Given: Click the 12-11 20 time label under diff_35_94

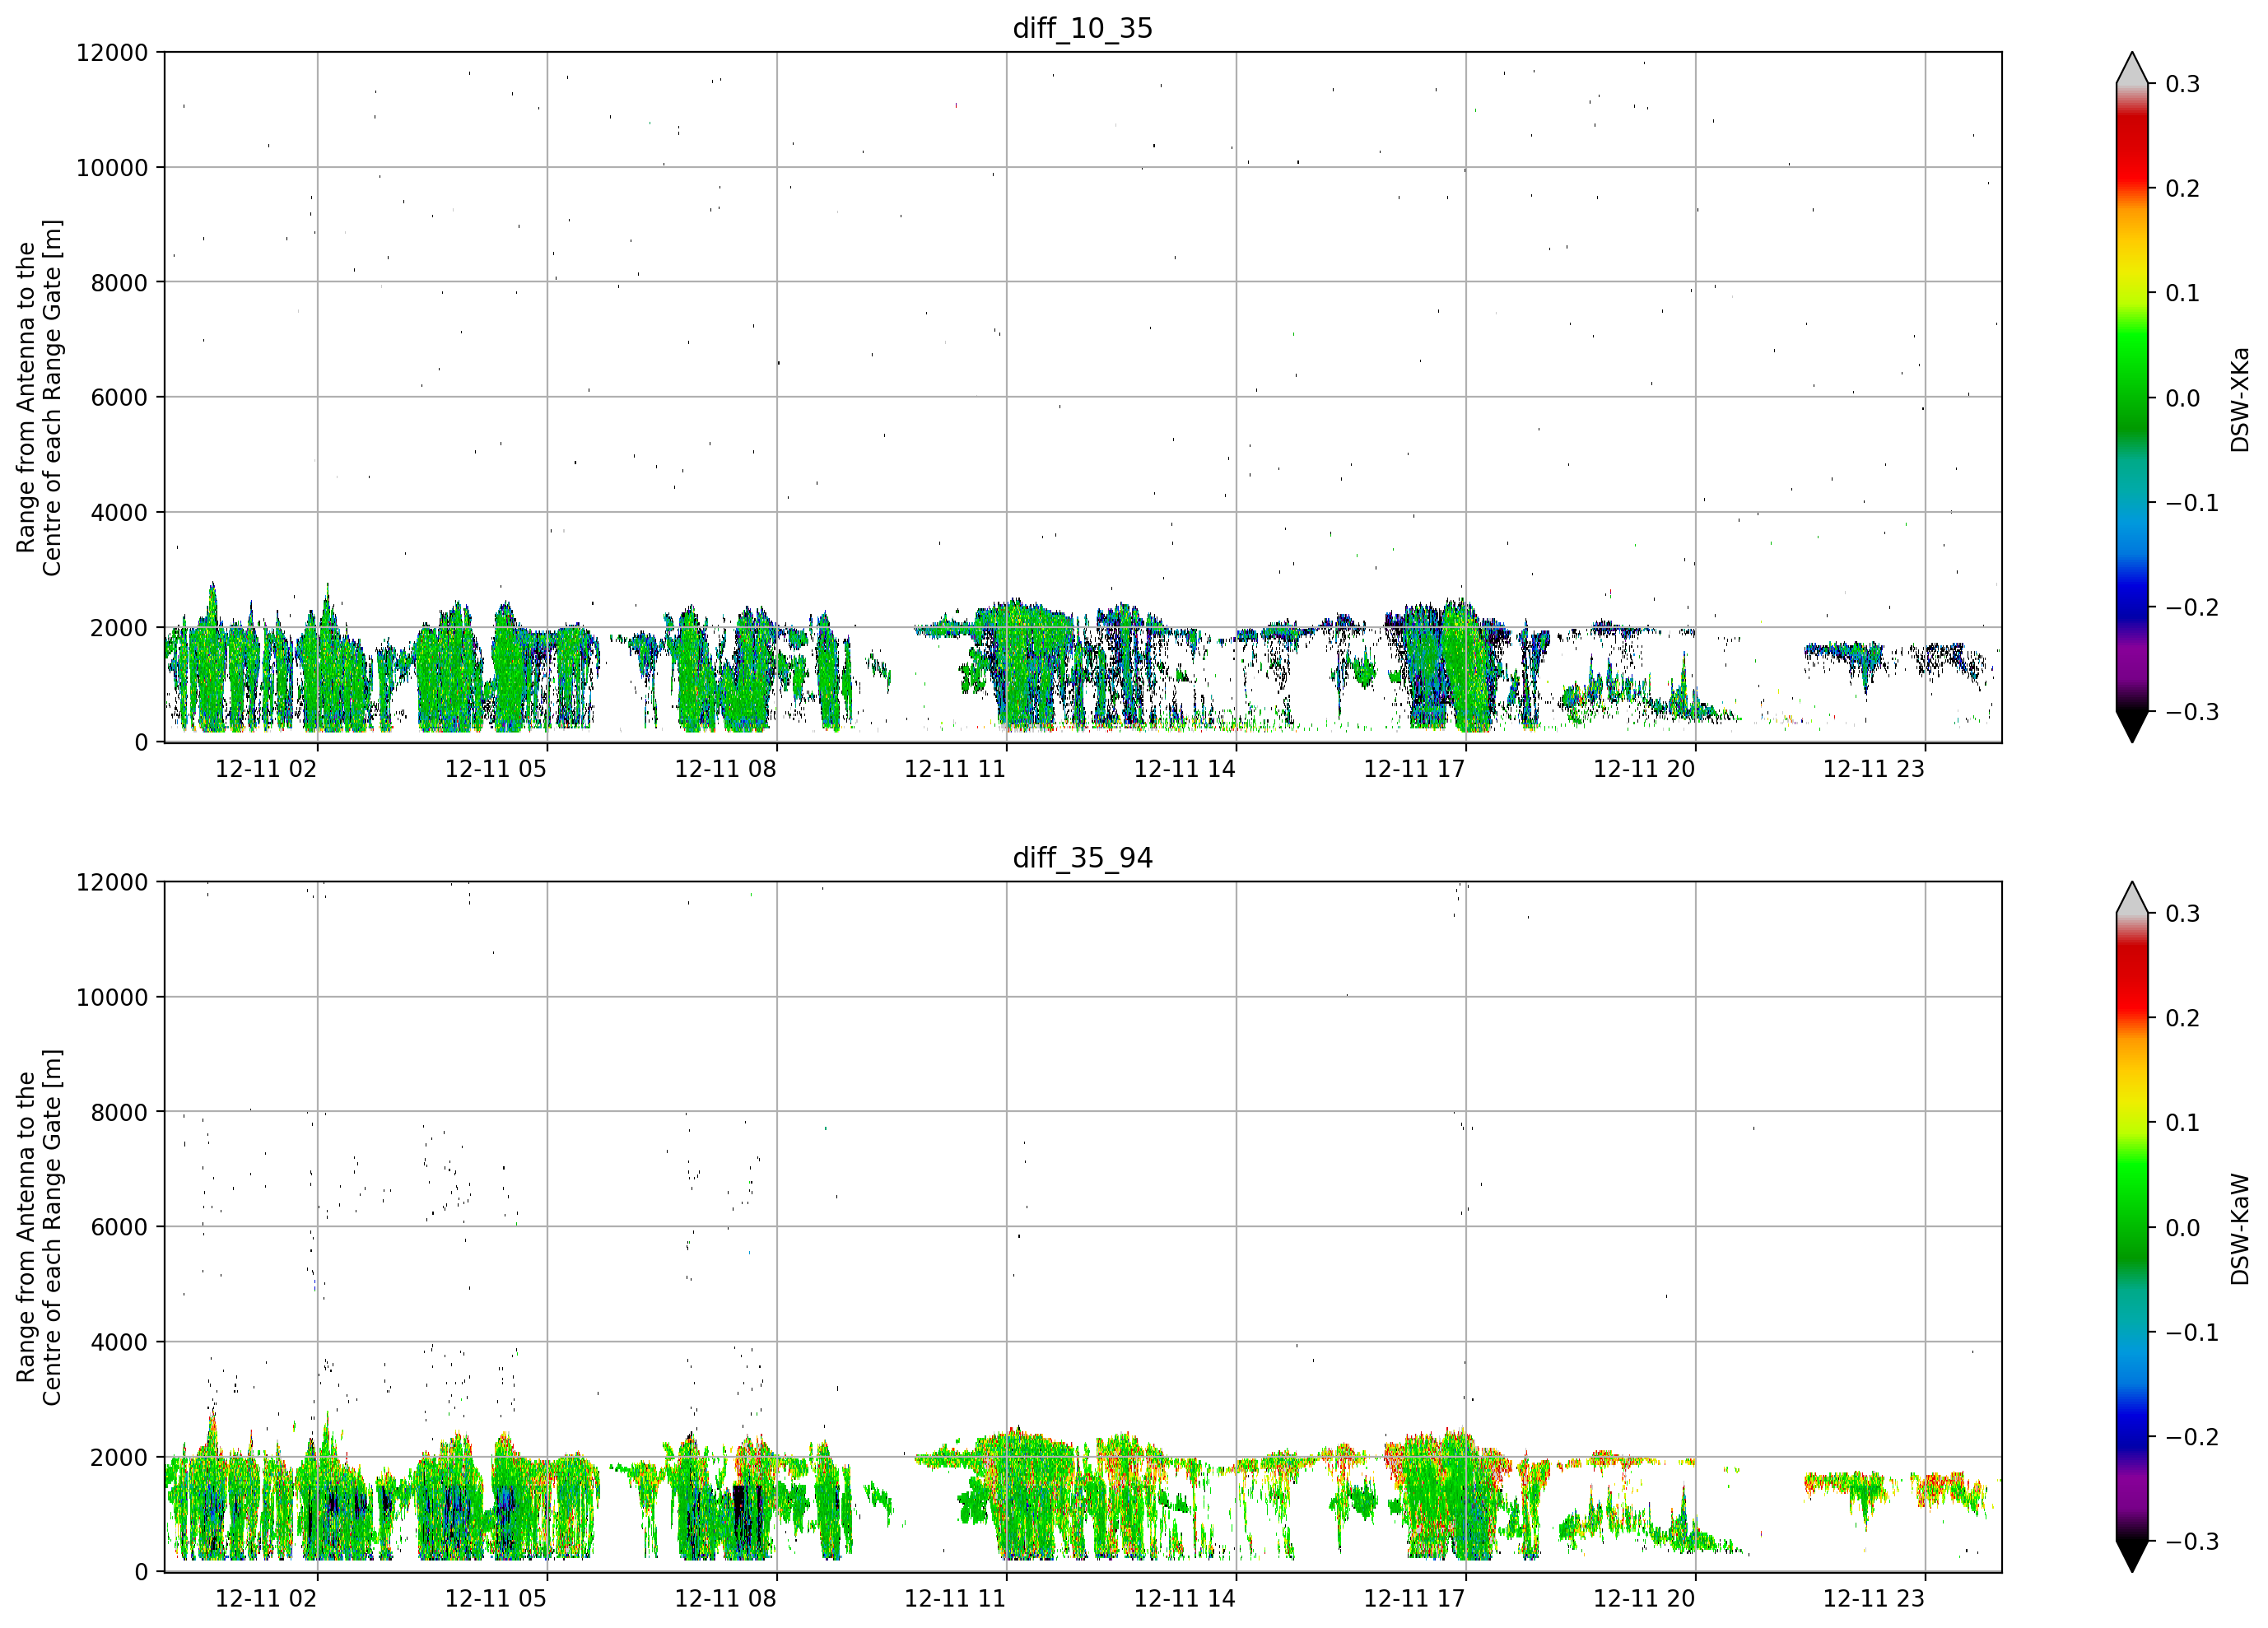Looking at the screenshot, I should pyautogui.click(x=1644, y=1599).
